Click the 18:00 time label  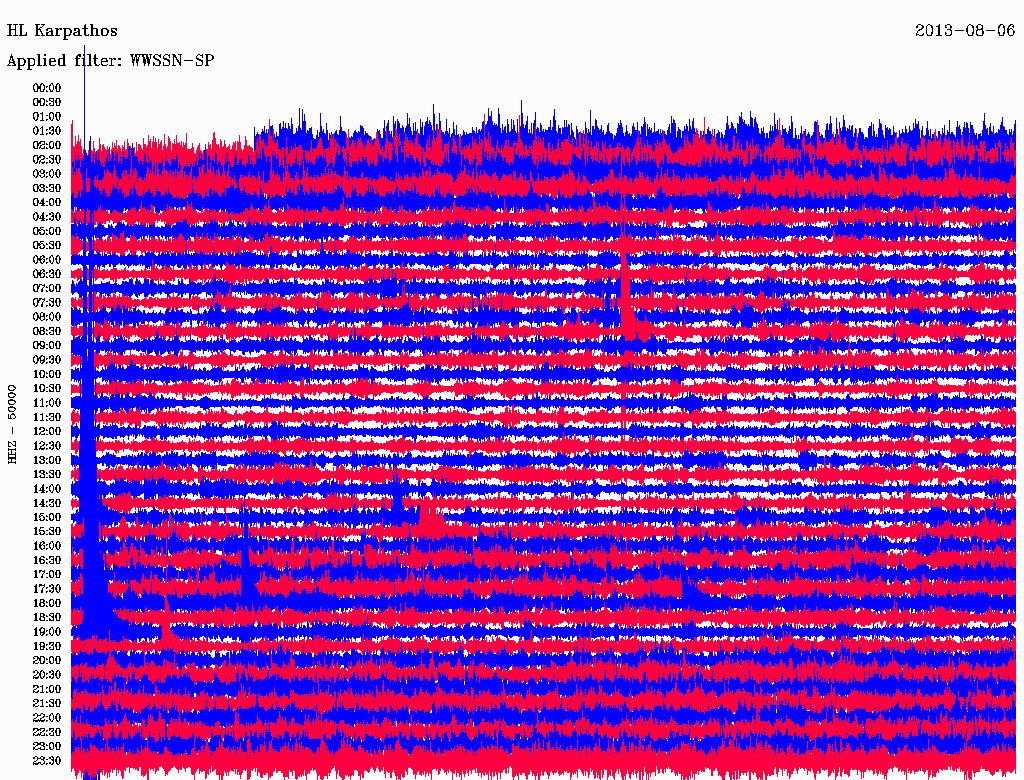(47, 604)
